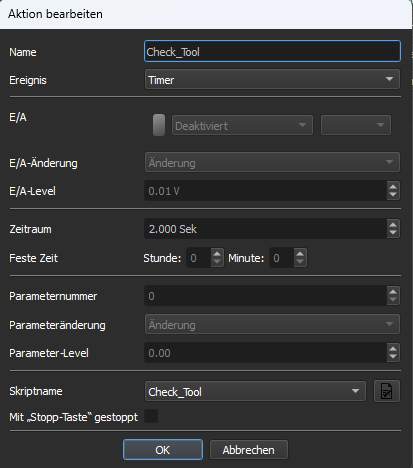This screenshot has height=468, width=413.
Task: Click the edit script icon next to Skriptname
Action: [386, 391]
